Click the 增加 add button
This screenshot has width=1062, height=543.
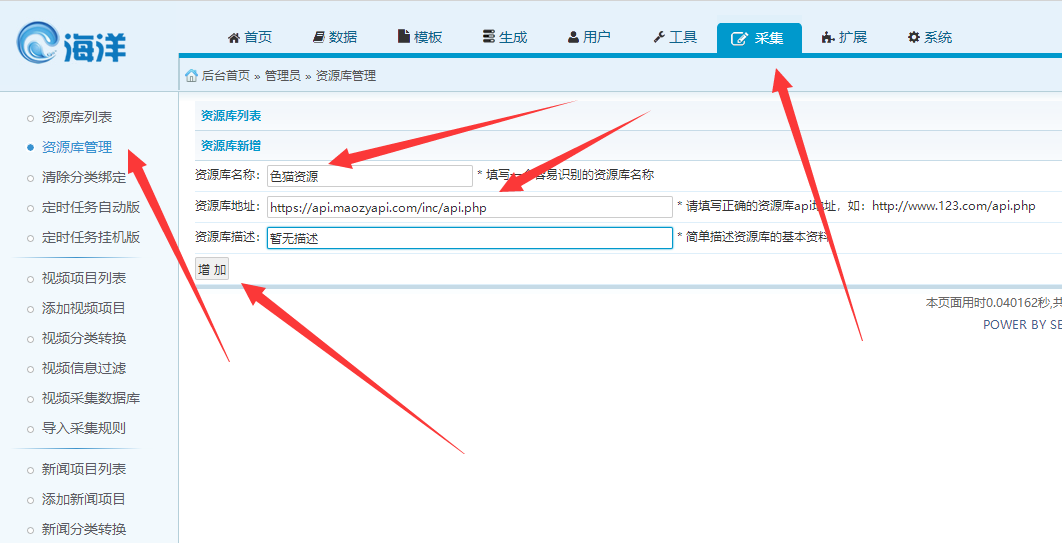(212, 270)
